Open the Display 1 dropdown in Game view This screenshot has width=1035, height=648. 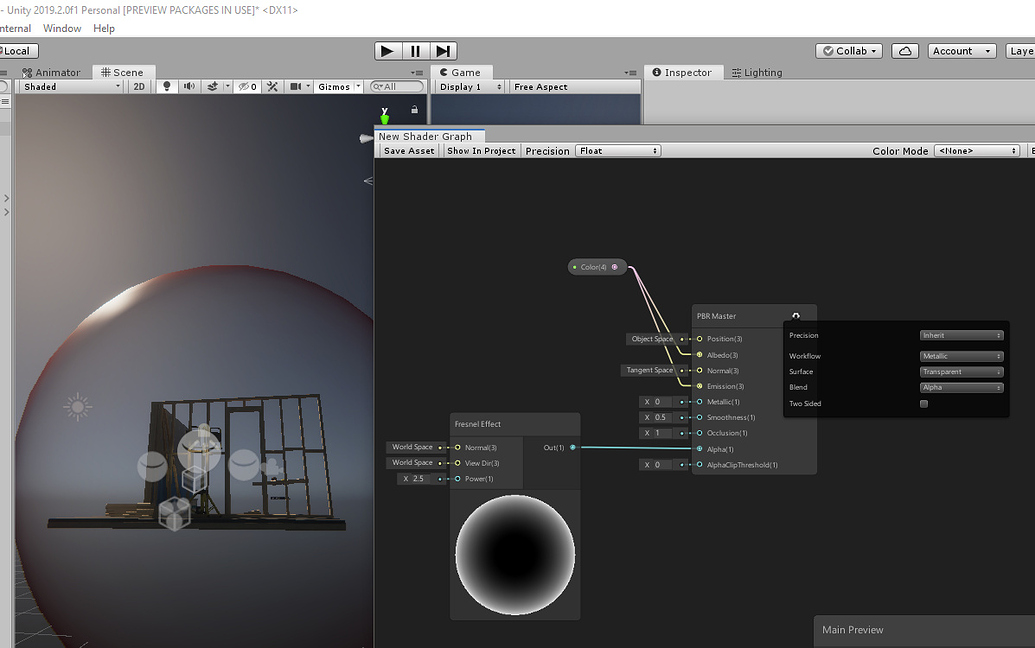click(x=470, y=86)
